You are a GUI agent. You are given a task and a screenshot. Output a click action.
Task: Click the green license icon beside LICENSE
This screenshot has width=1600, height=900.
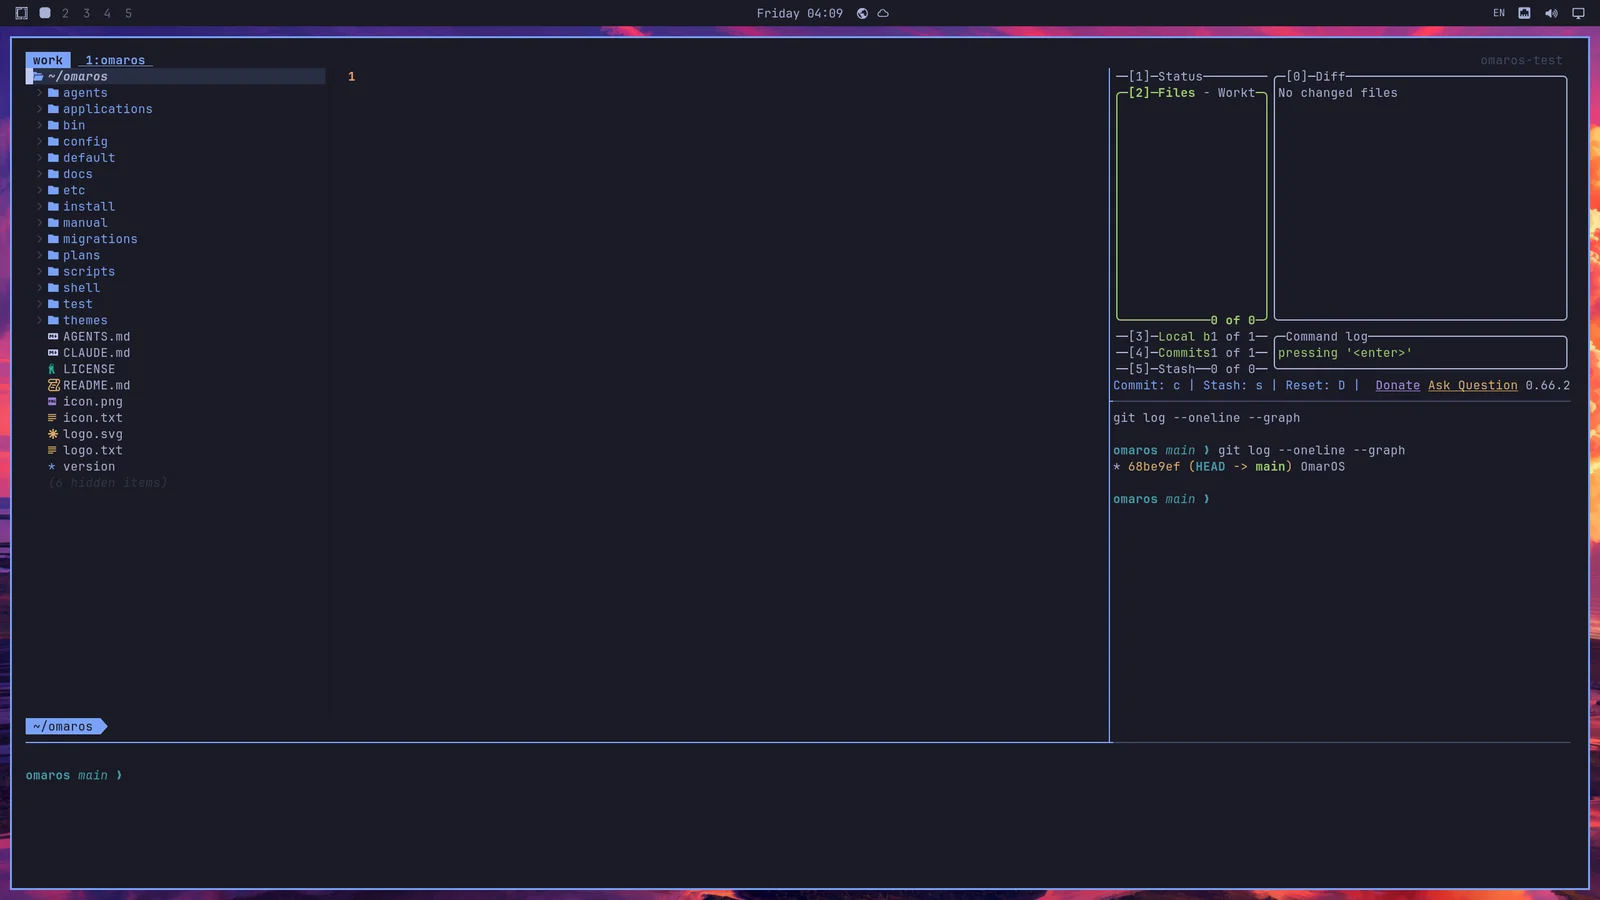coord(53,369)
